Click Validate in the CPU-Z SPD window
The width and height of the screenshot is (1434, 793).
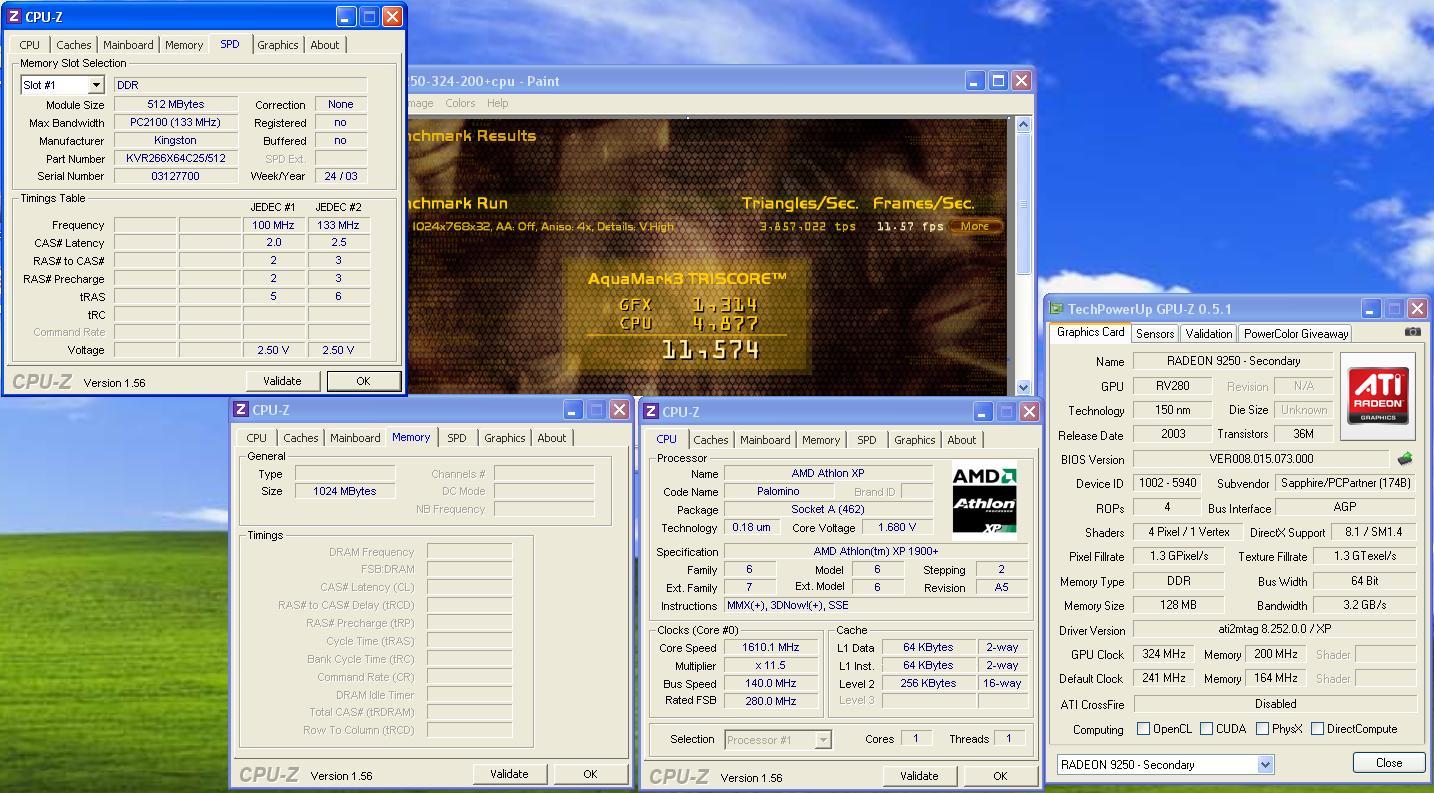click(282, 381)
